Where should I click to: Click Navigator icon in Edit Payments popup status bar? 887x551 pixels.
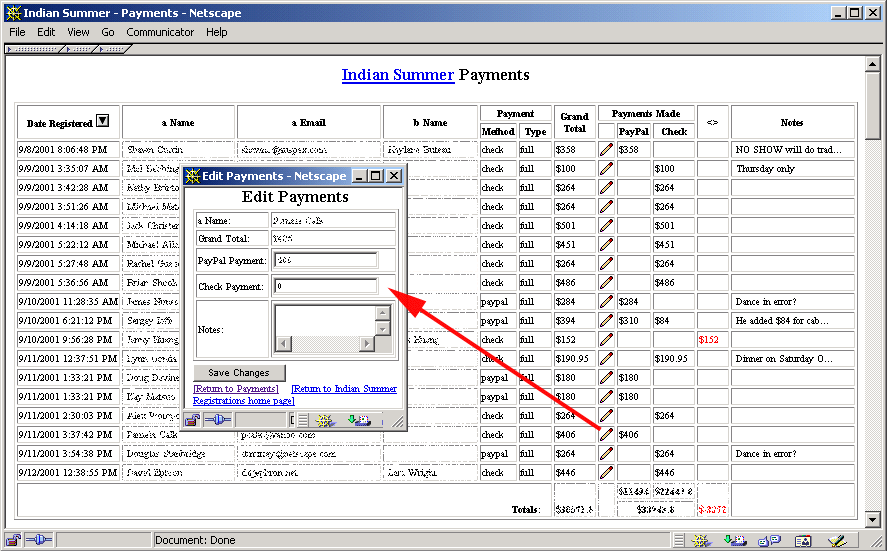(x=325, y=420)
